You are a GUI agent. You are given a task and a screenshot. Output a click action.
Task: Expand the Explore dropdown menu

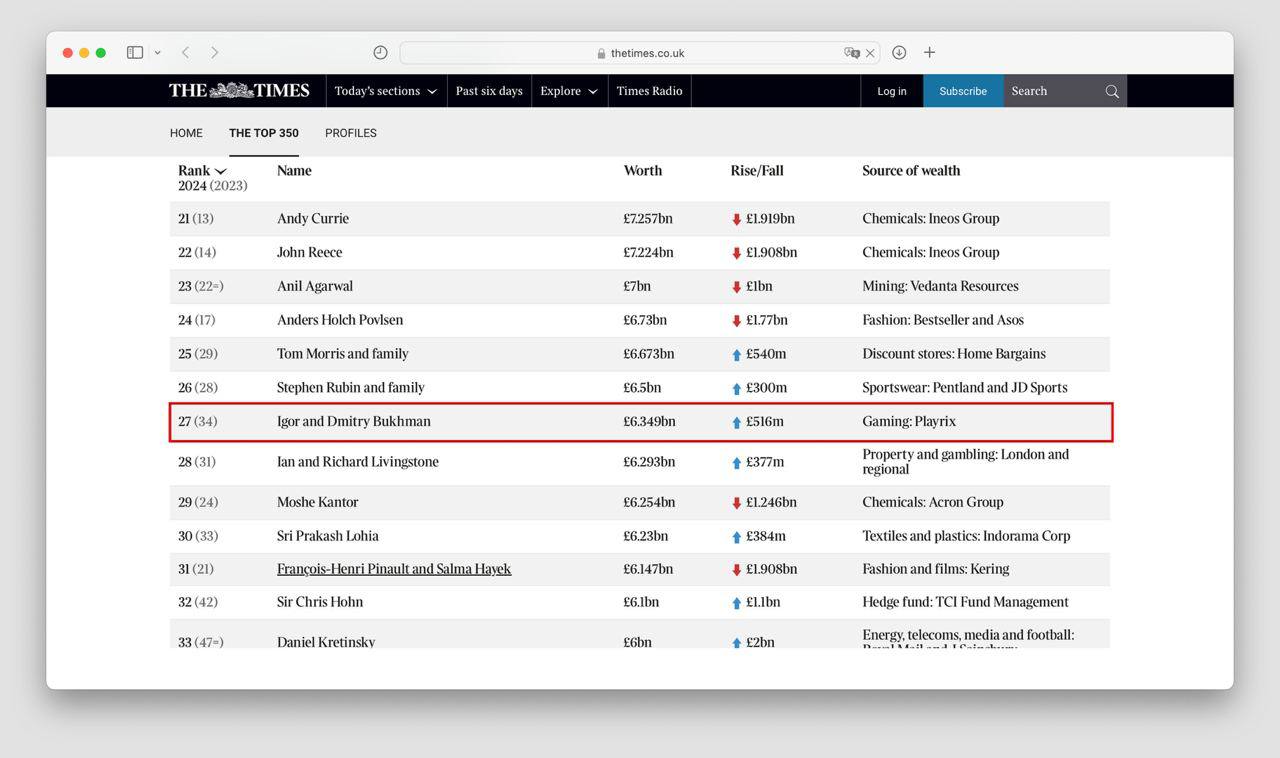pos(569,91)
